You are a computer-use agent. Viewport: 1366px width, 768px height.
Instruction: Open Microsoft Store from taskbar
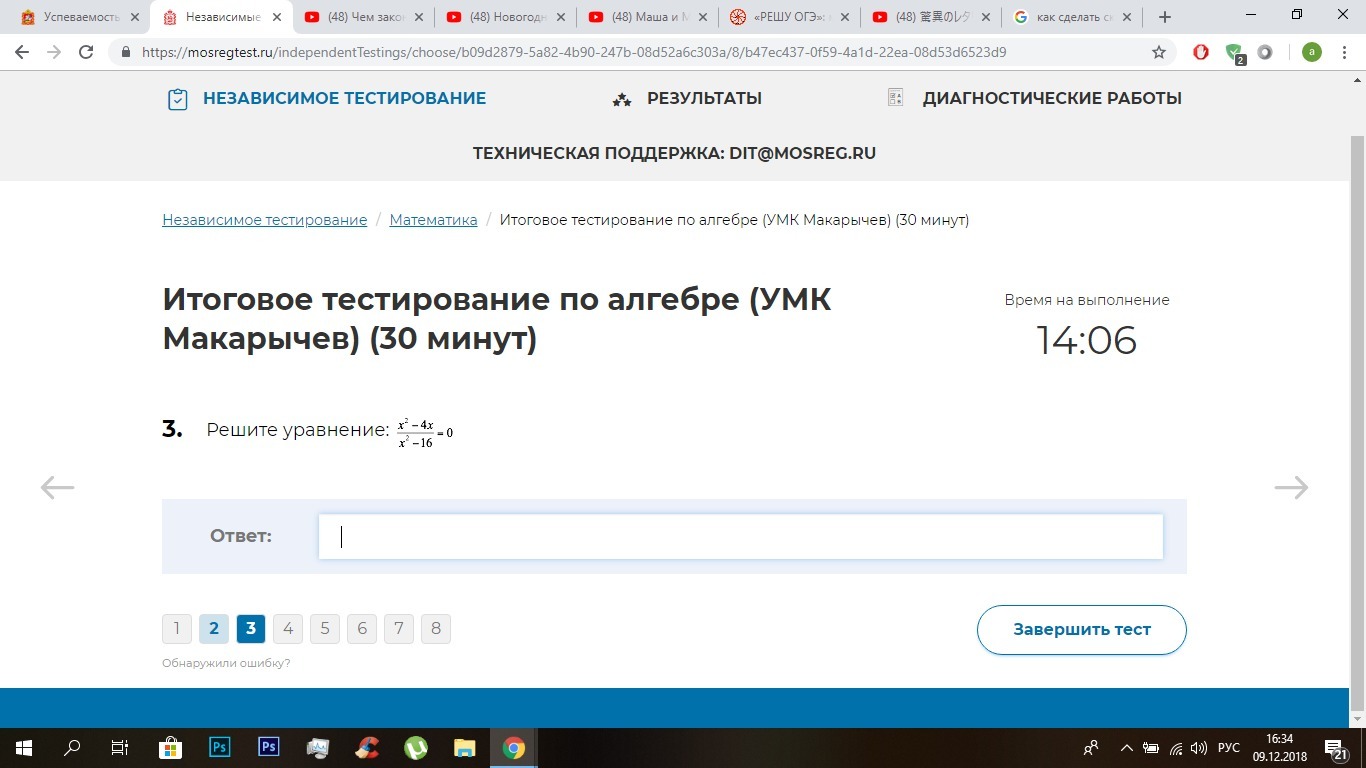click(x=170, y=748)
